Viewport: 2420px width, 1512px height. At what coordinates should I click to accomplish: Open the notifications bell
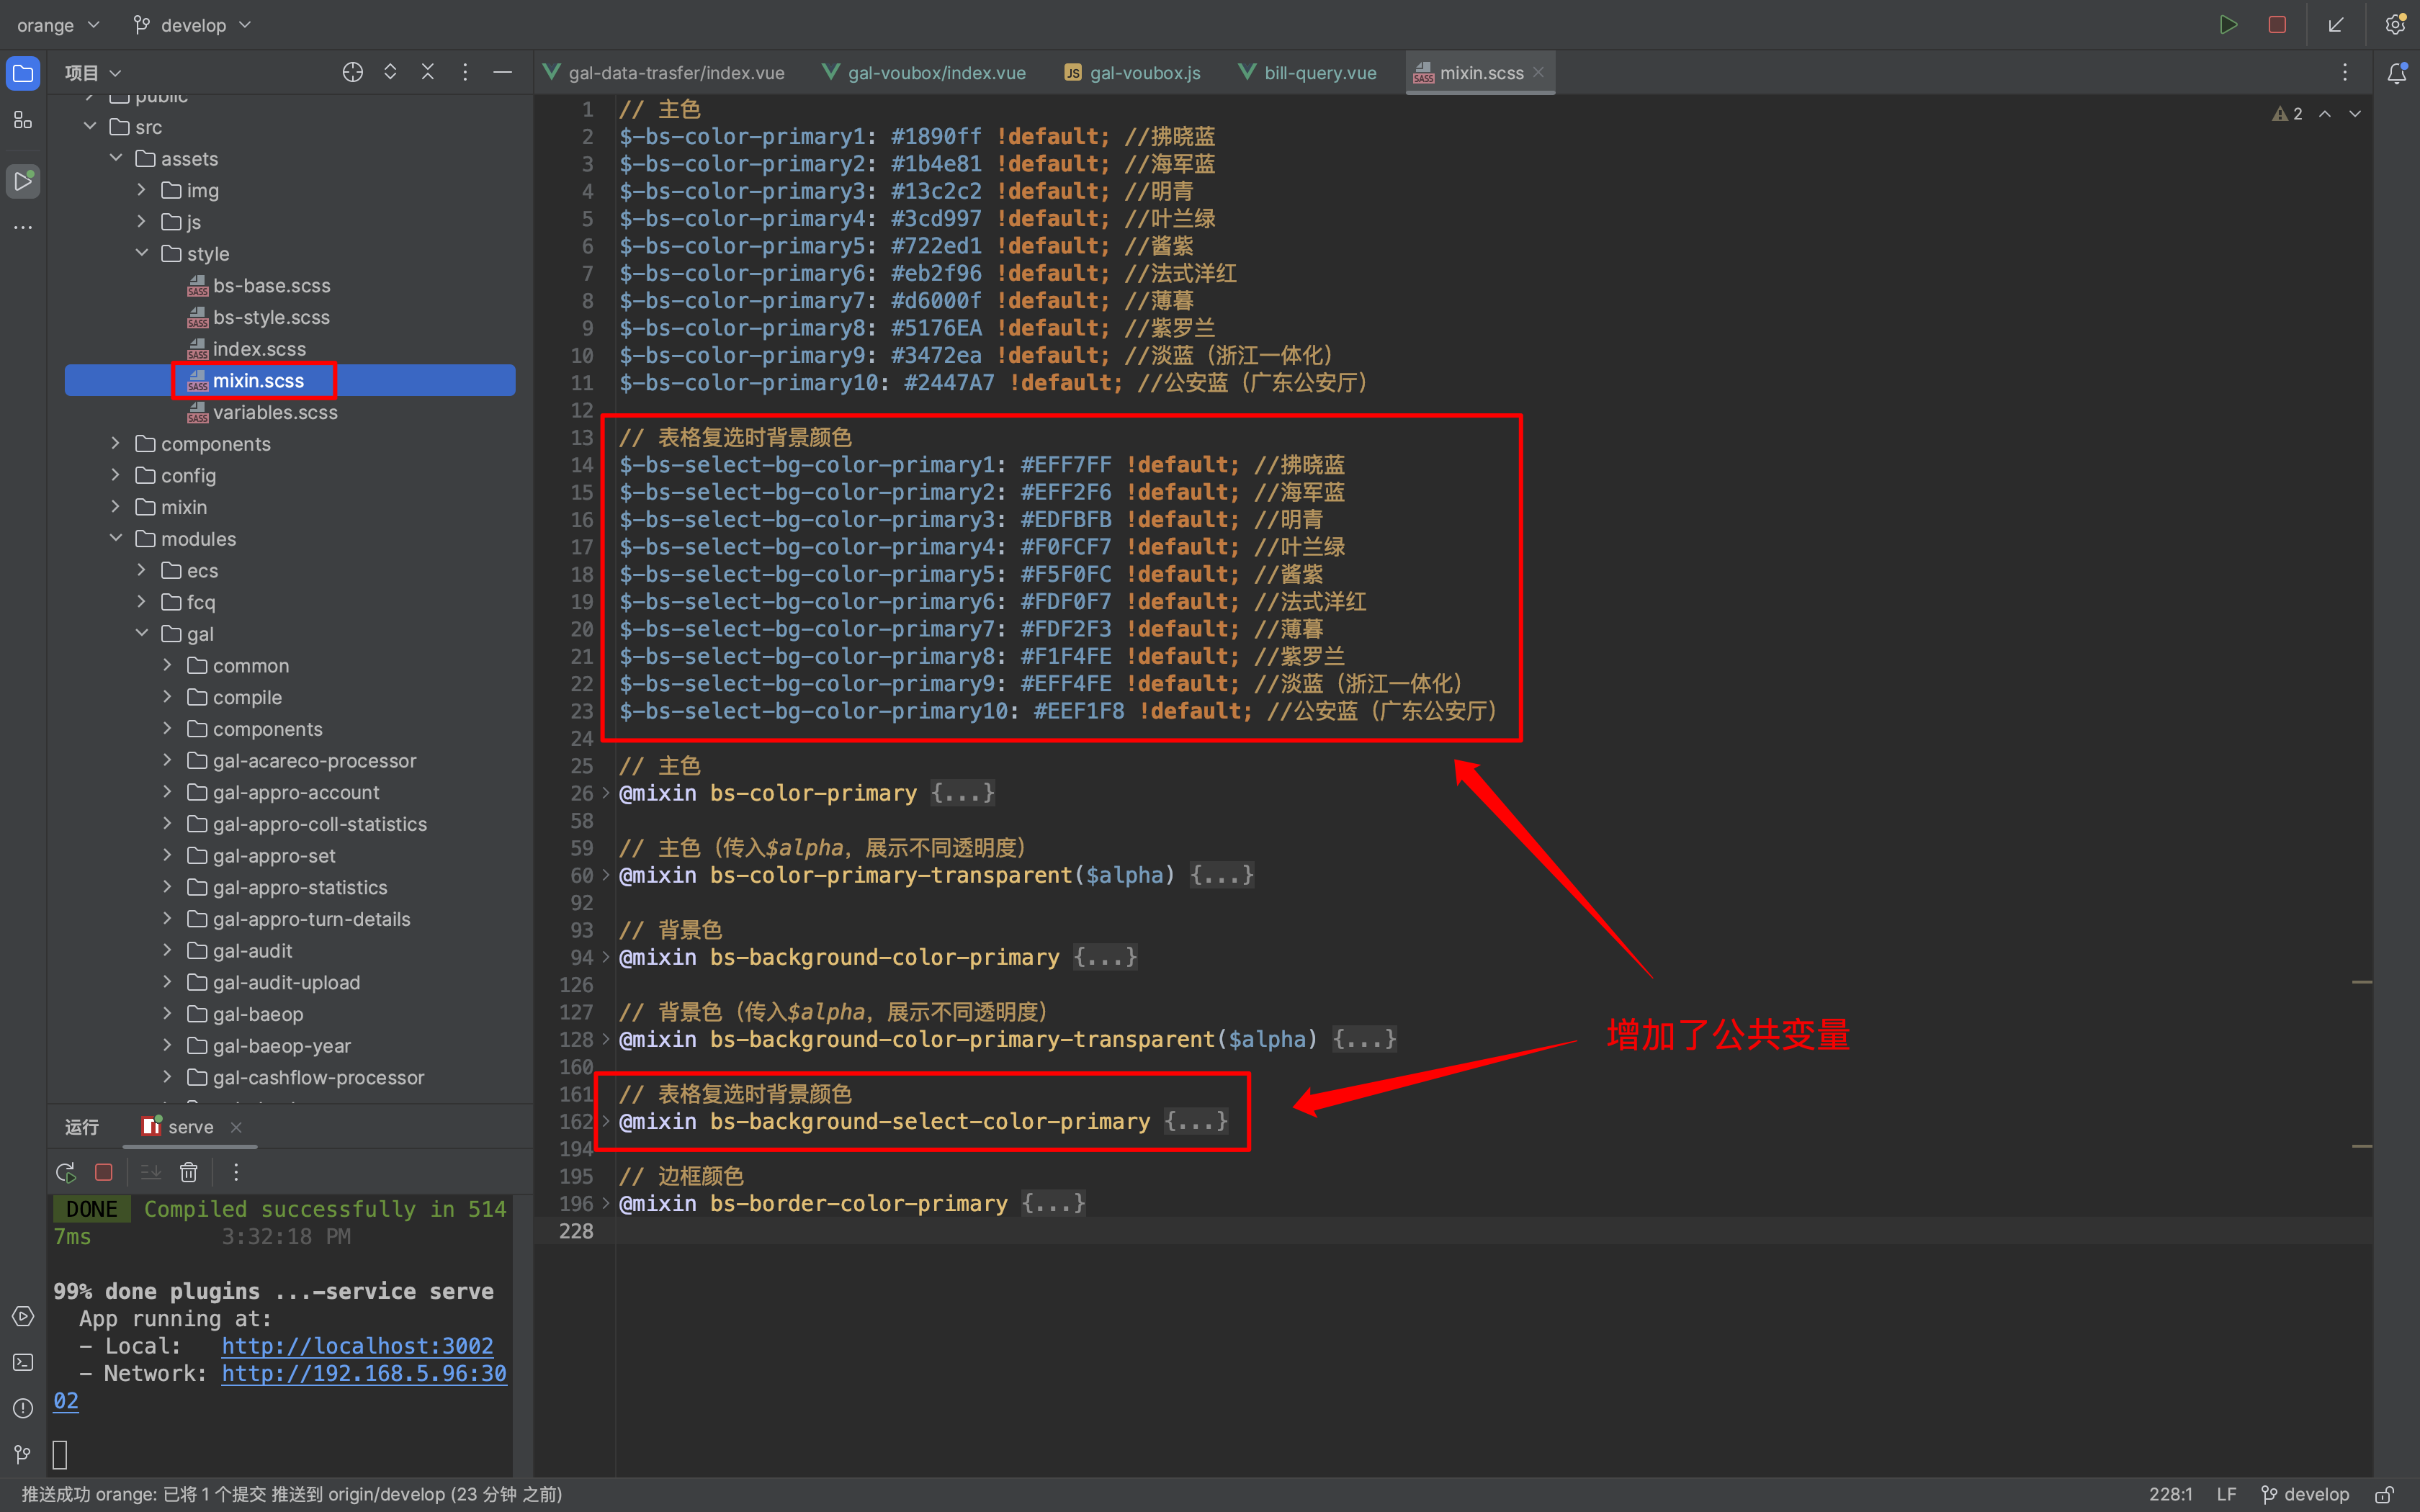point(2397,73)
